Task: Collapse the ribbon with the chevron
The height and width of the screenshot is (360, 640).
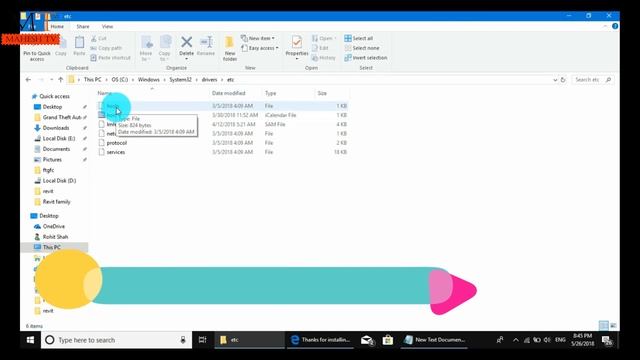Action: 604,27
